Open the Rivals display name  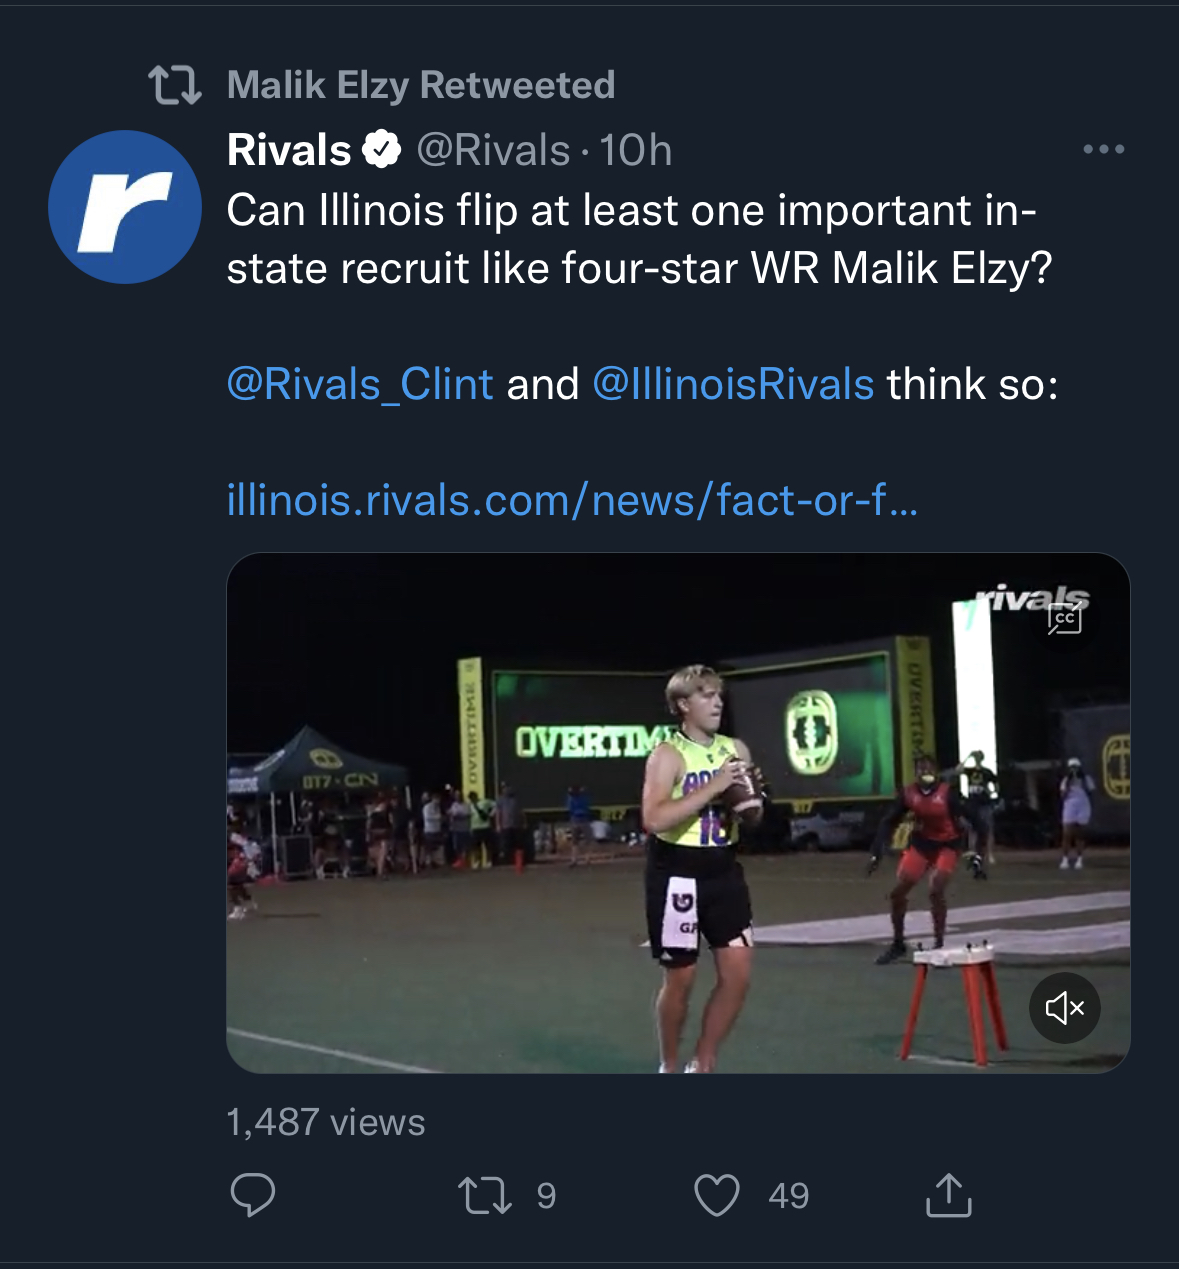[x=289, y=150]
